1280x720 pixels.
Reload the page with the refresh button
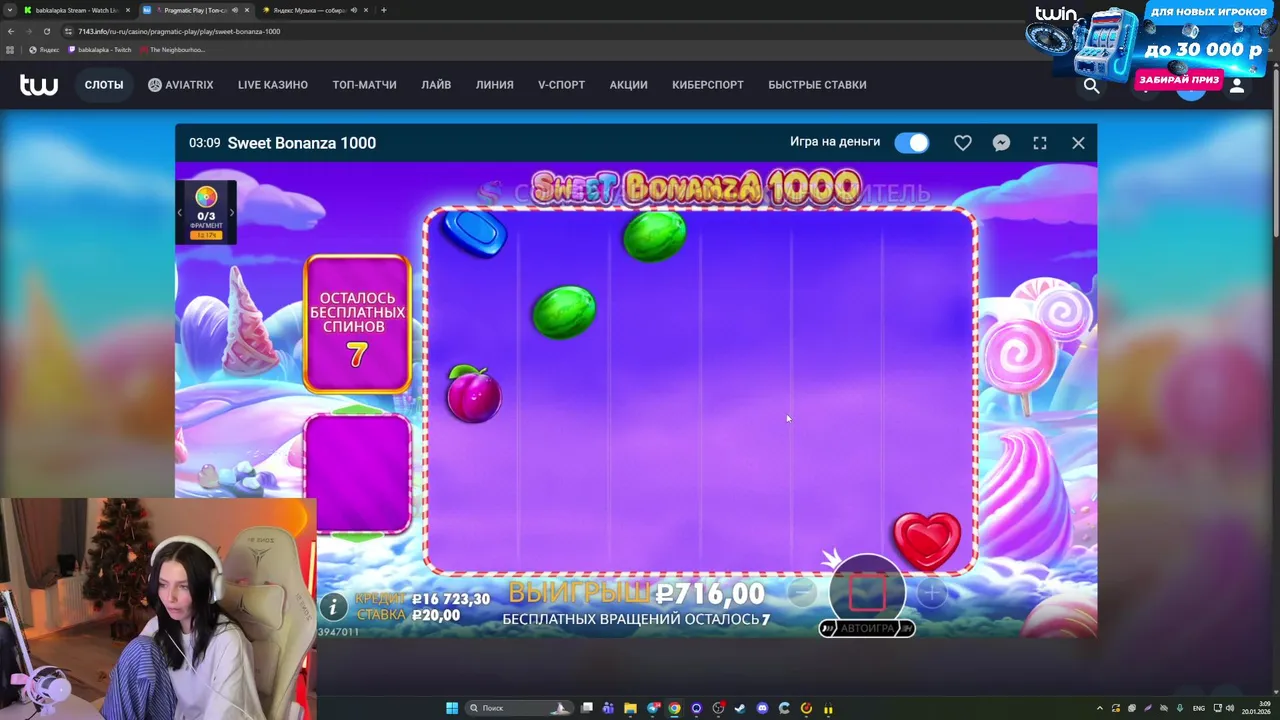pyautogui.click(x=46, y=31)
